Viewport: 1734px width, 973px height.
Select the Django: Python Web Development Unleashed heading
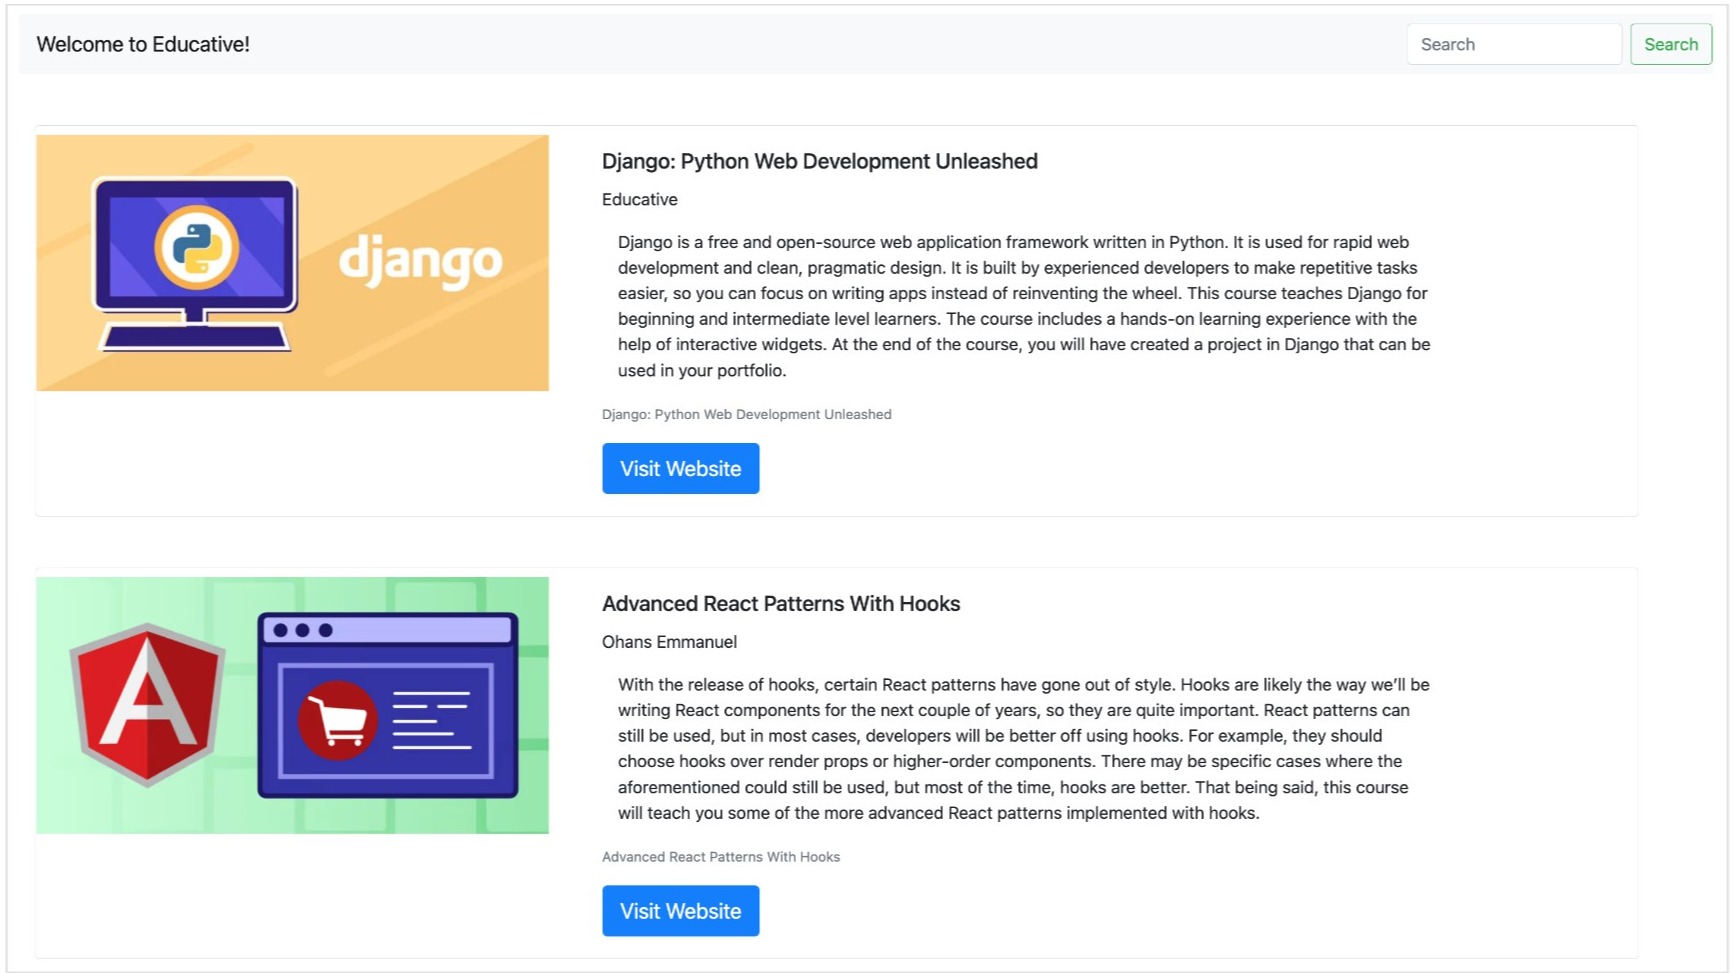819,161
